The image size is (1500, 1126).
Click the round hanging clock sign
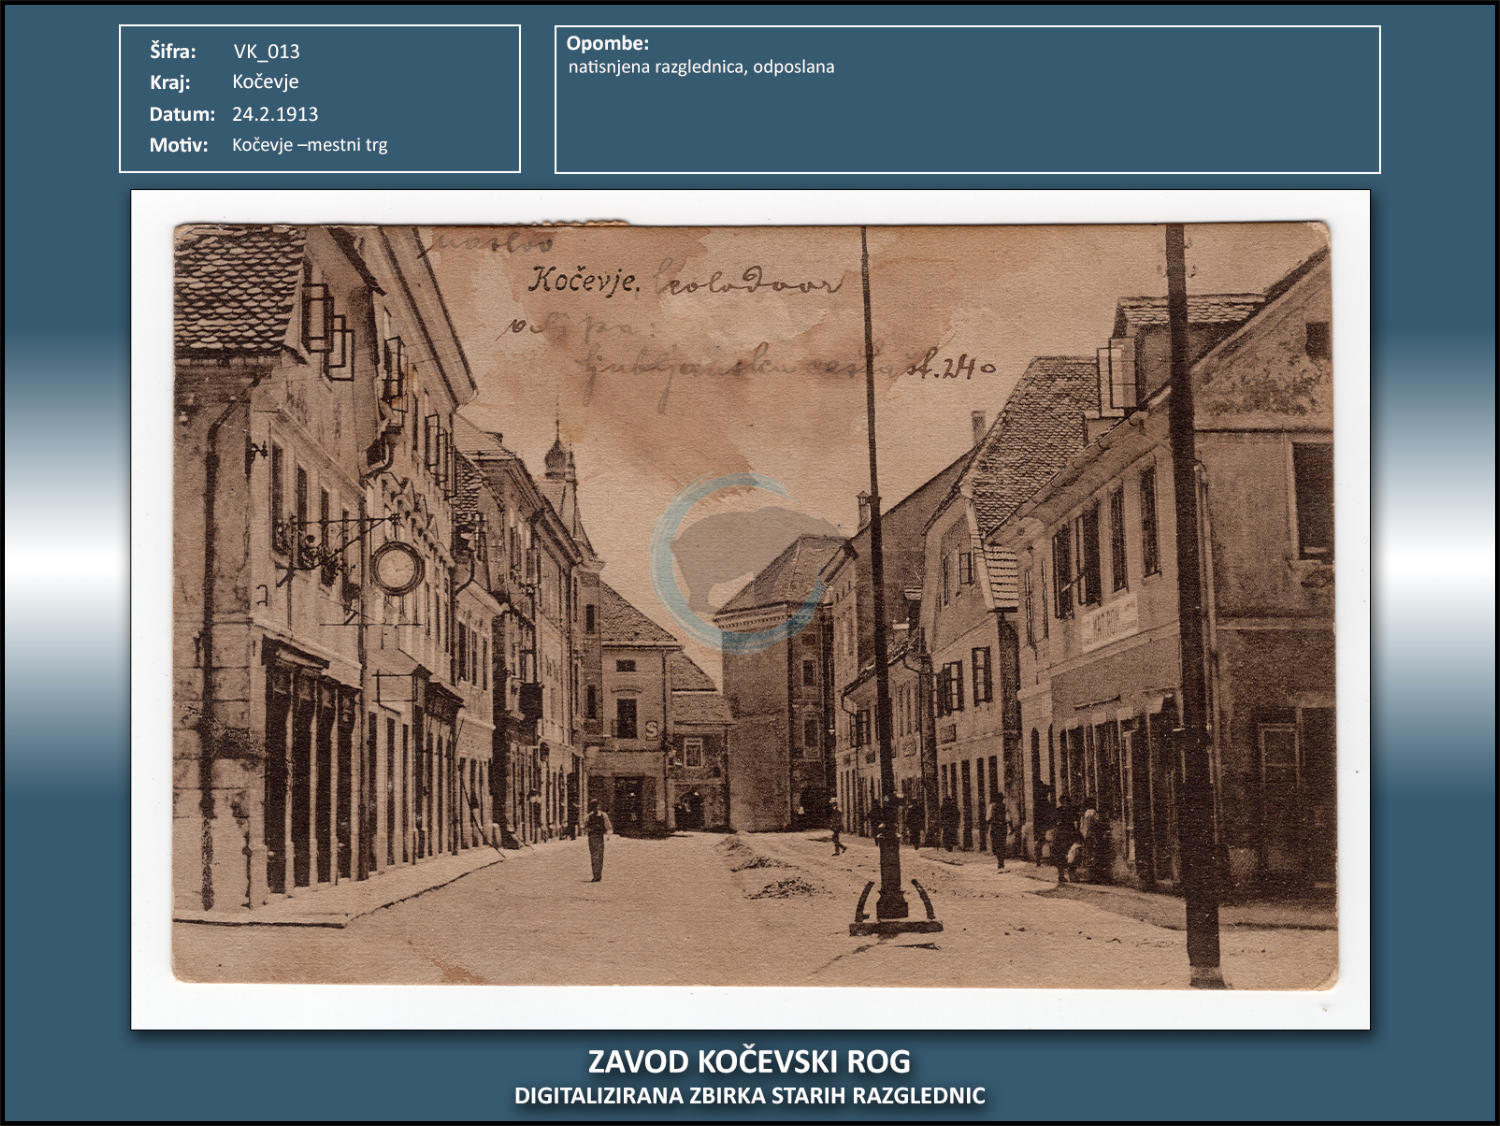(397, 568)
